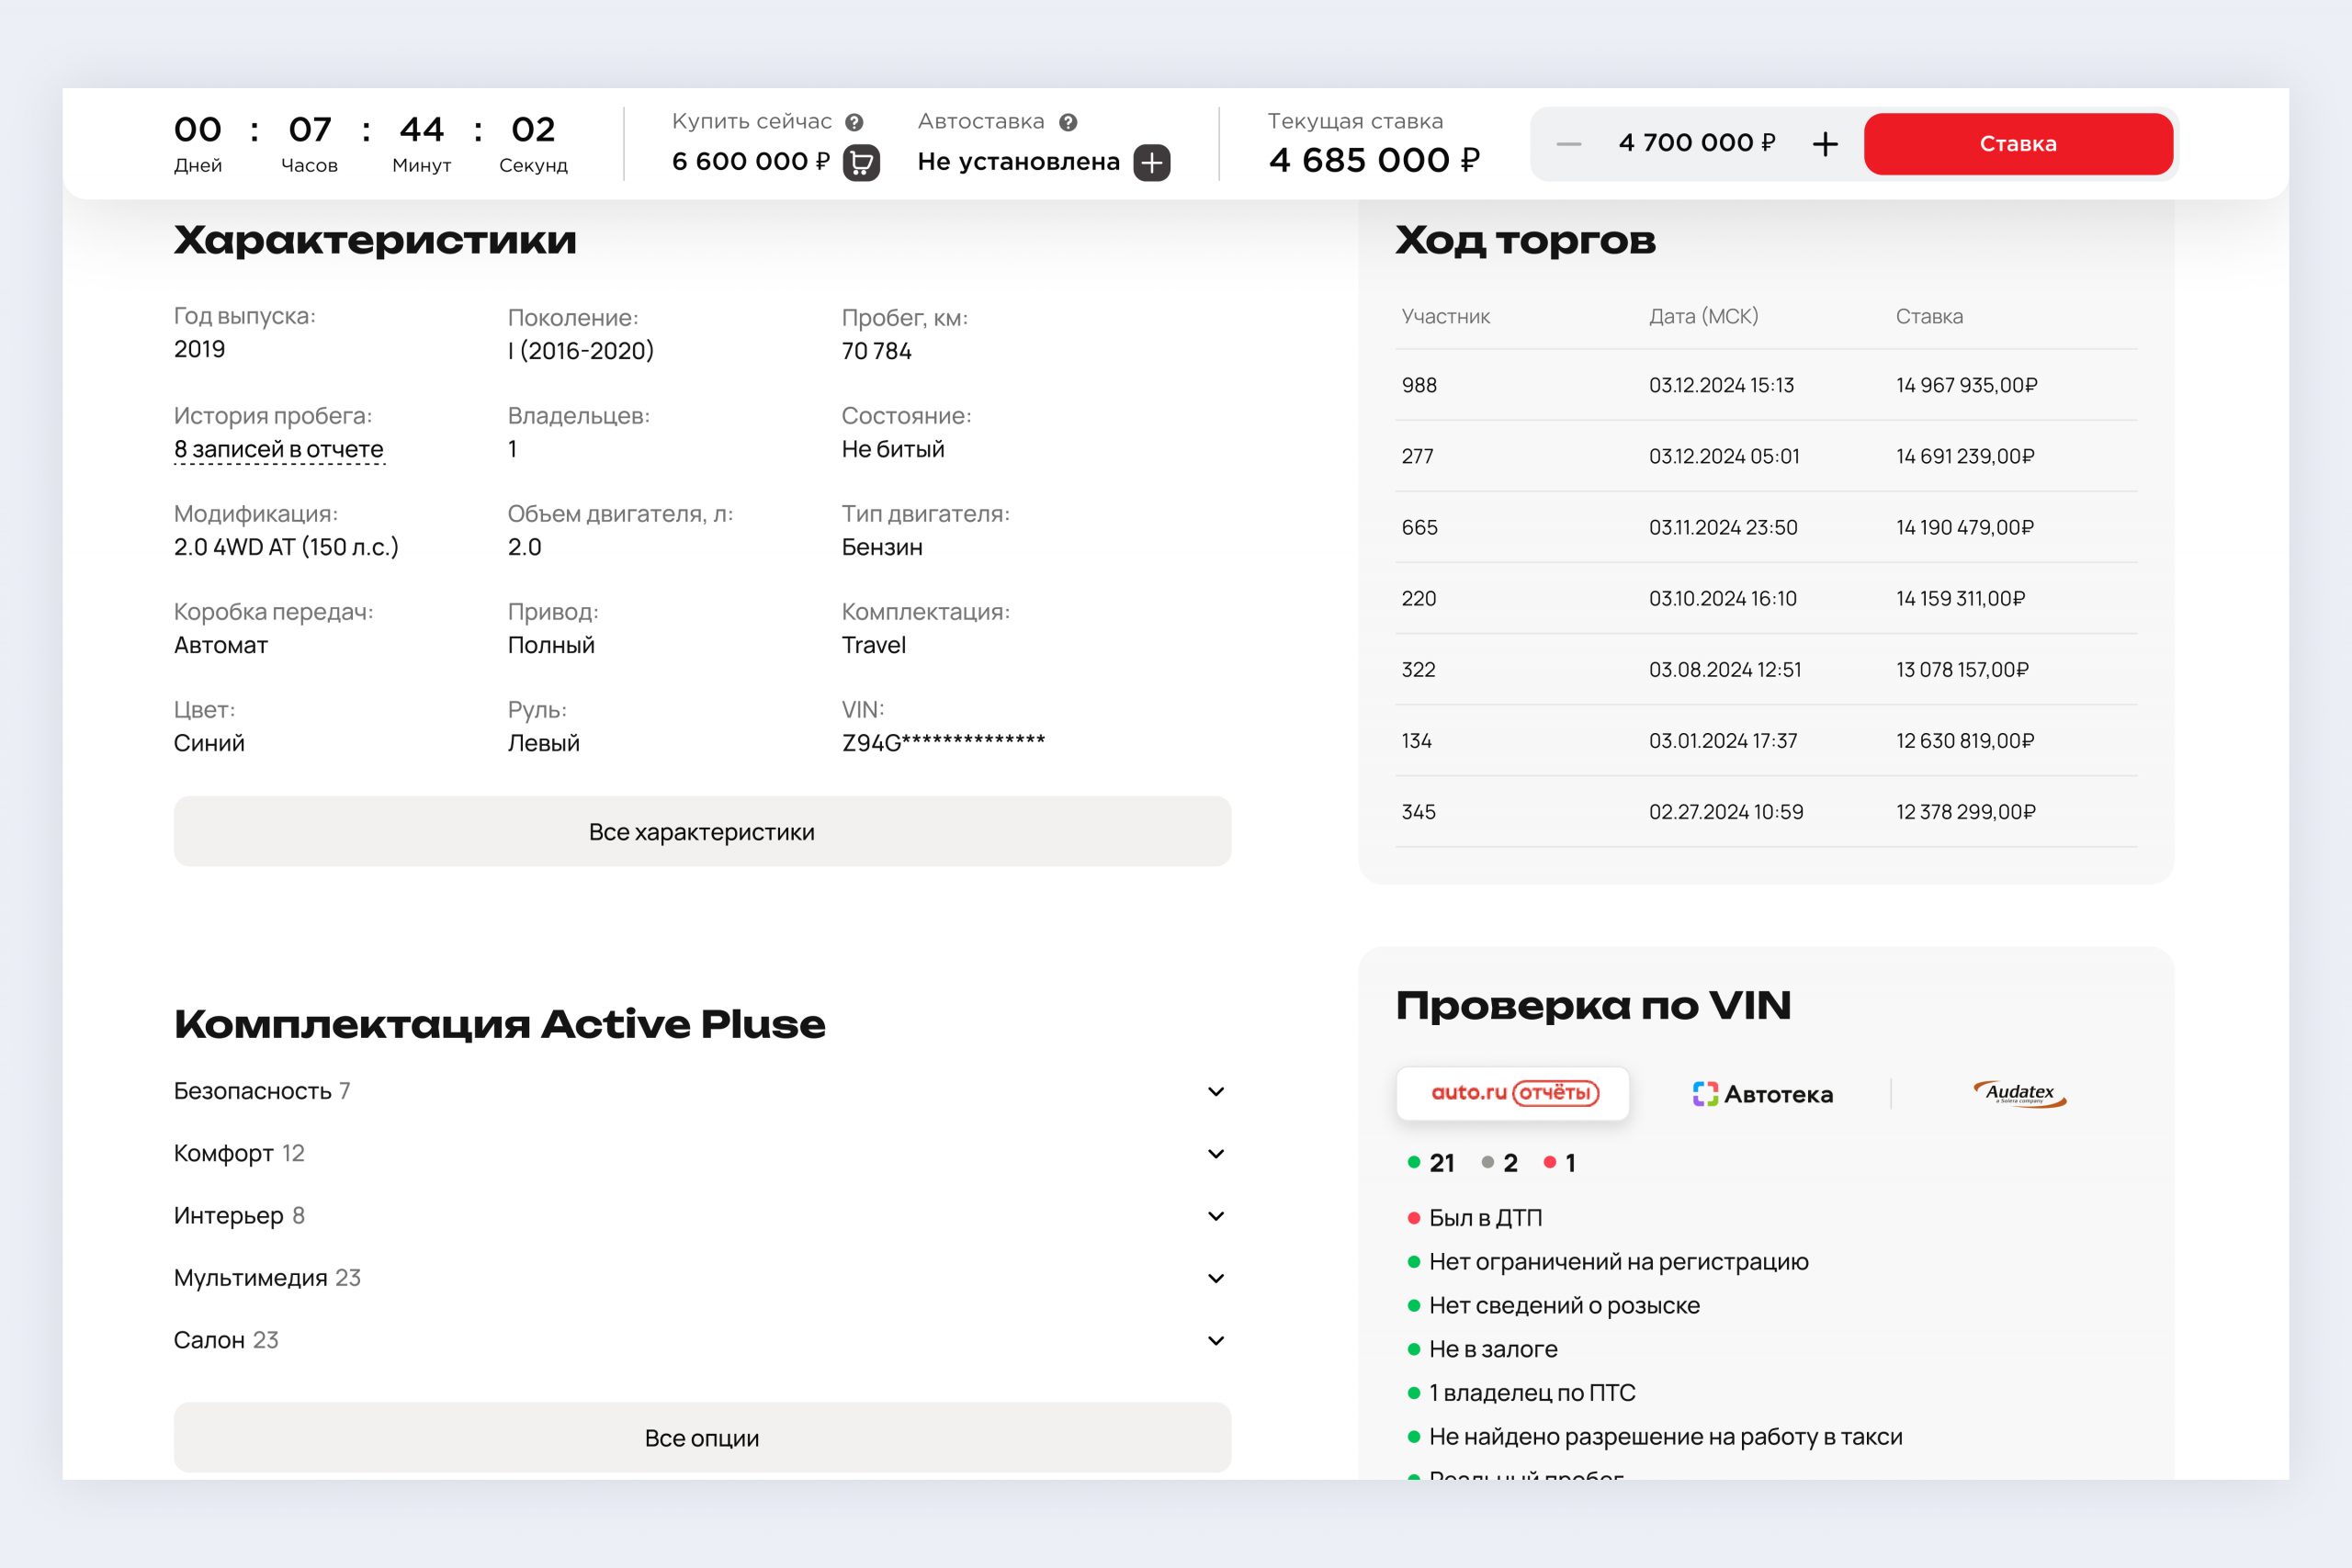Open the 8 записей в отчете link
Screen dimensions: 2352x1568
coord(279,449)
